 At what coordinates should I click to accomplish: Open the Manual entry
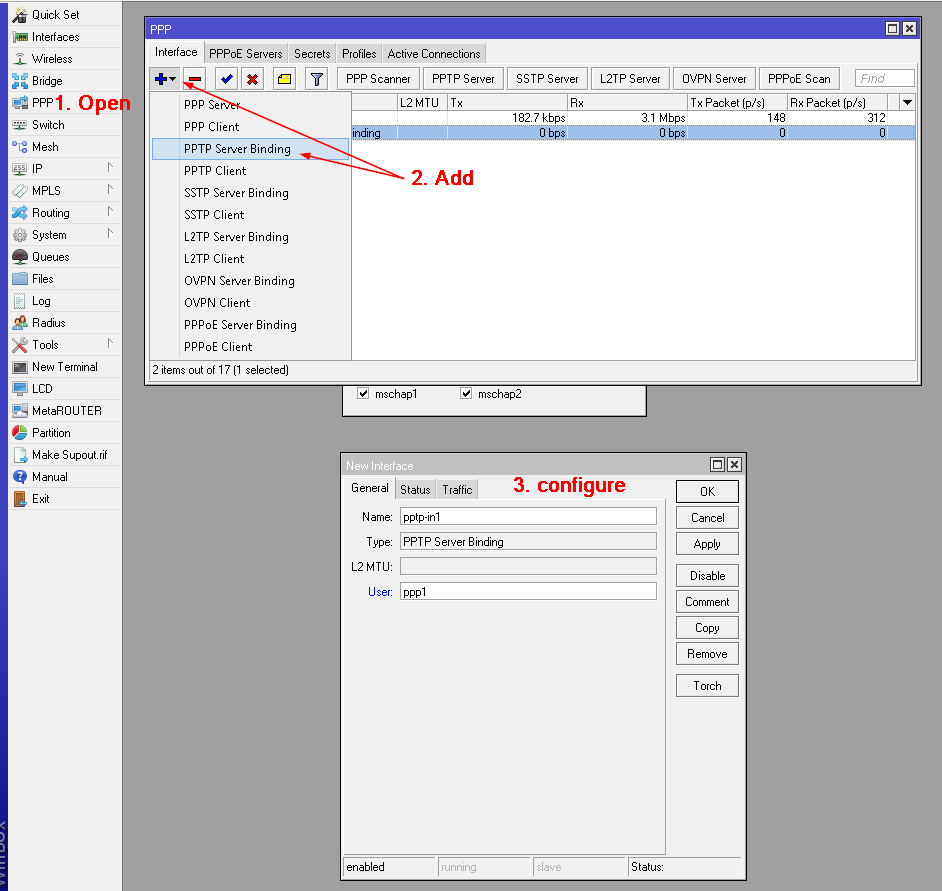pos(64,477)
